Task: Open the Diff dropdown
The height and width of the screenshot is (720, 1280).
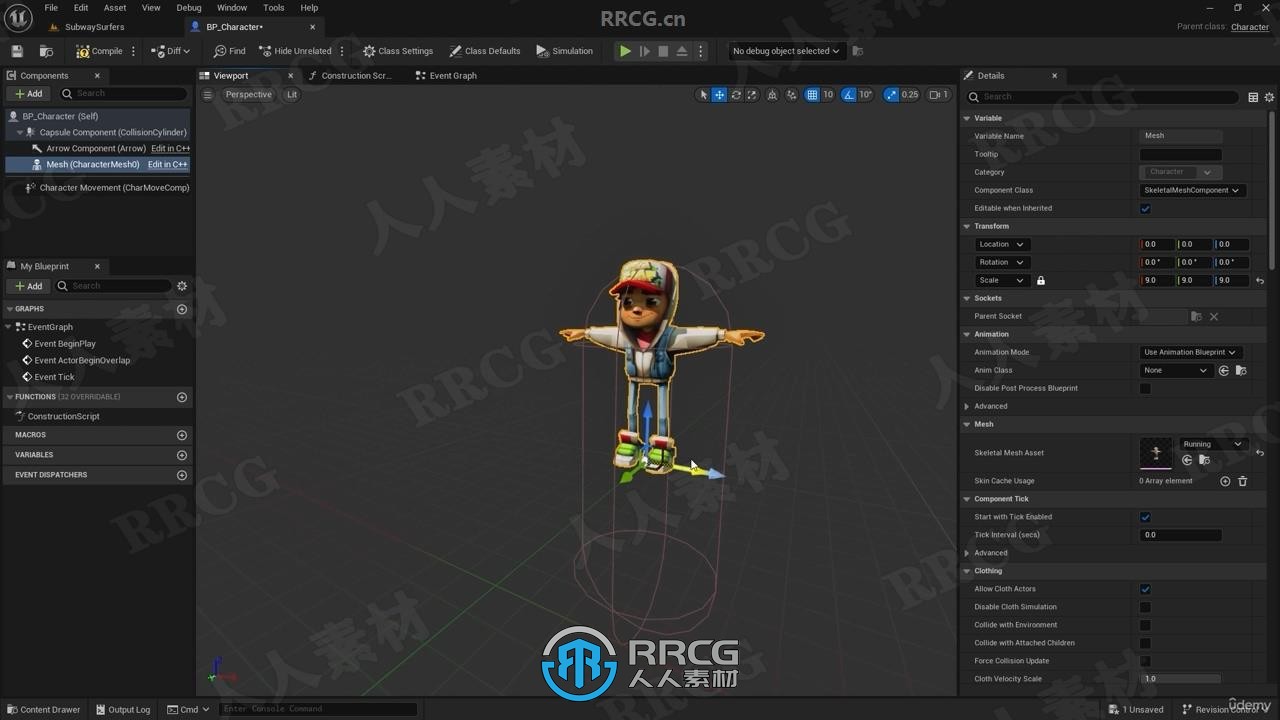Action: (x=170, y=51)
